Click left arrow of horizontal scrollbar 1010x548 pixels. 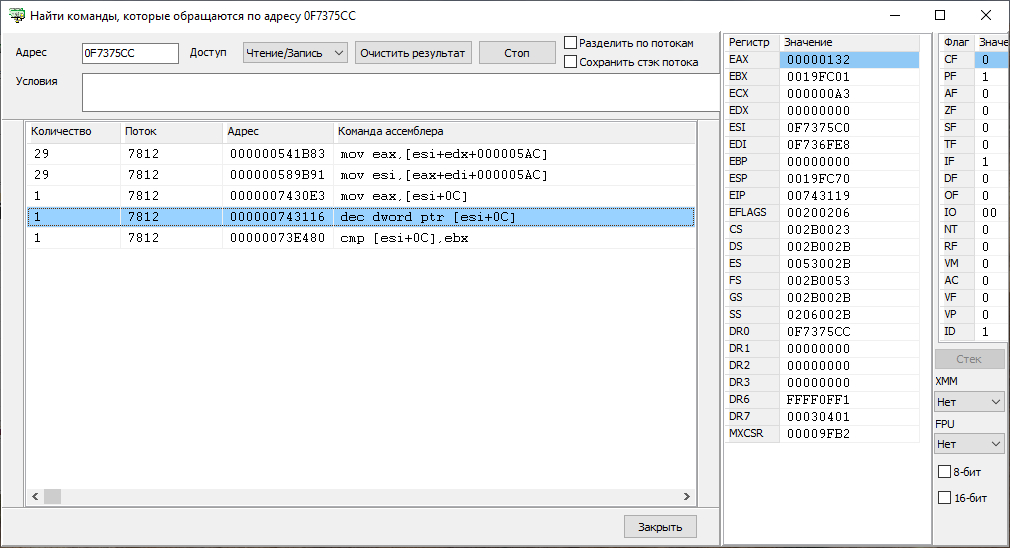click(x=35, y=496)
